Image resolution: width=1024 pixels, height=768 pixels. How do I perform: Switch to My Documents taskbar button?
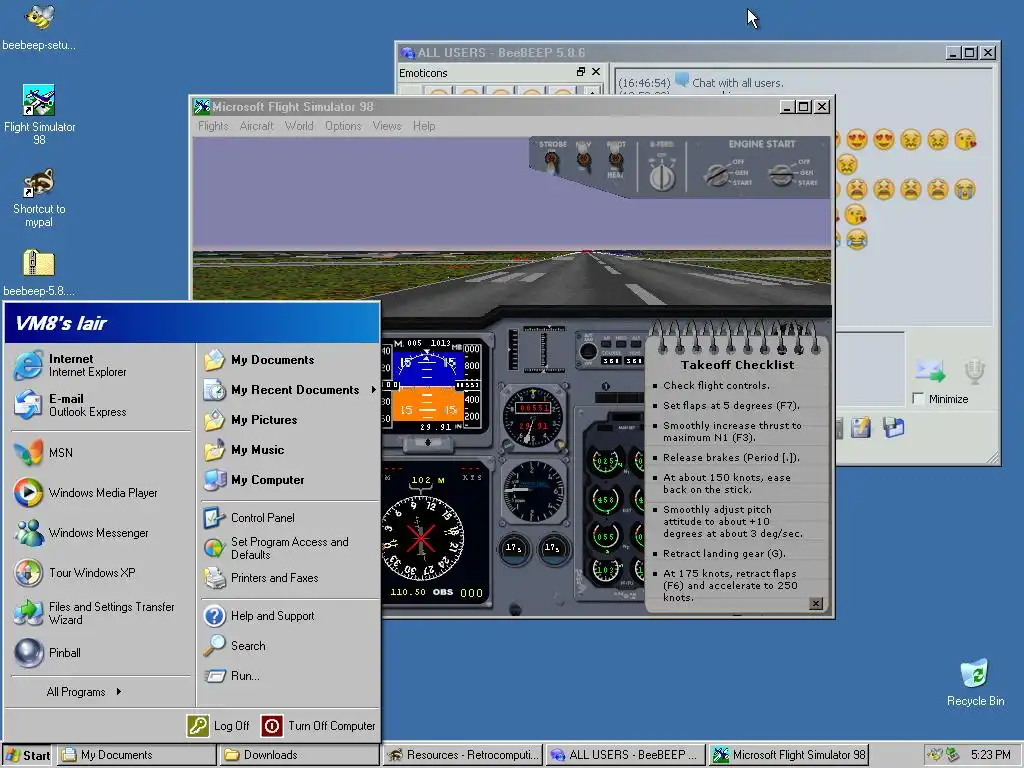click(x=136, y=755)
